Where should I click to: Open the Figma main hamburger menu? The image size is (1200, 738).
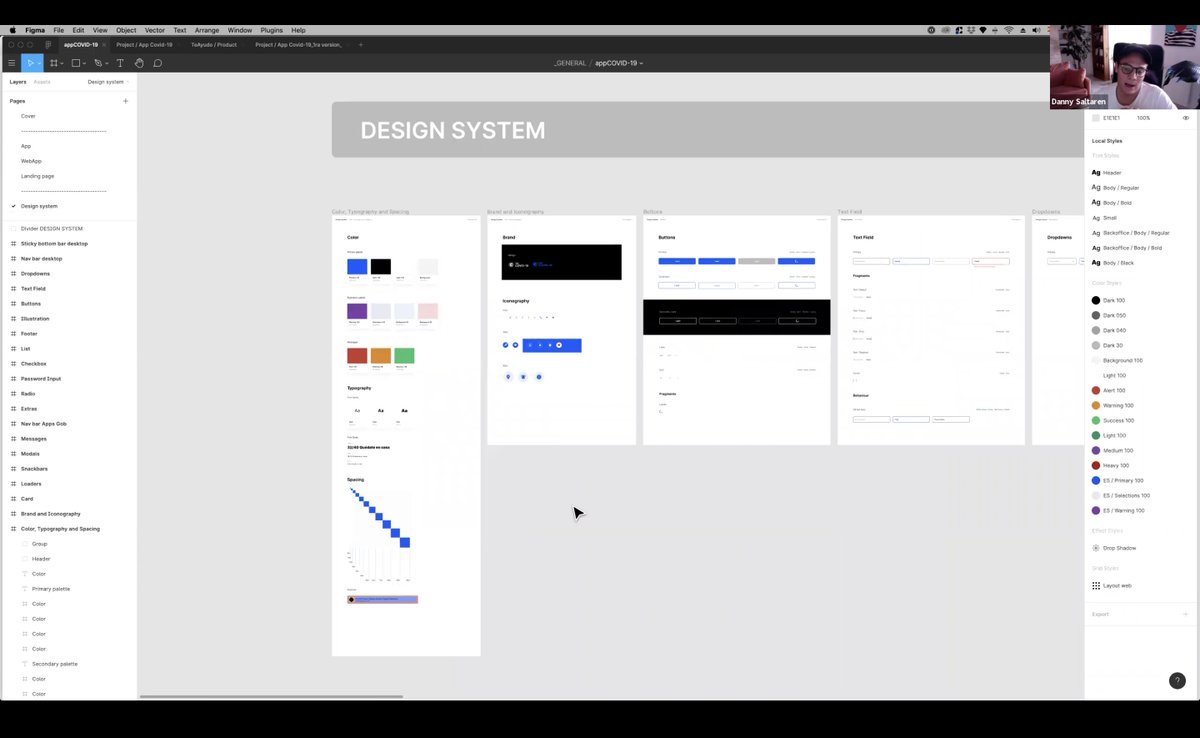[12, 63]
